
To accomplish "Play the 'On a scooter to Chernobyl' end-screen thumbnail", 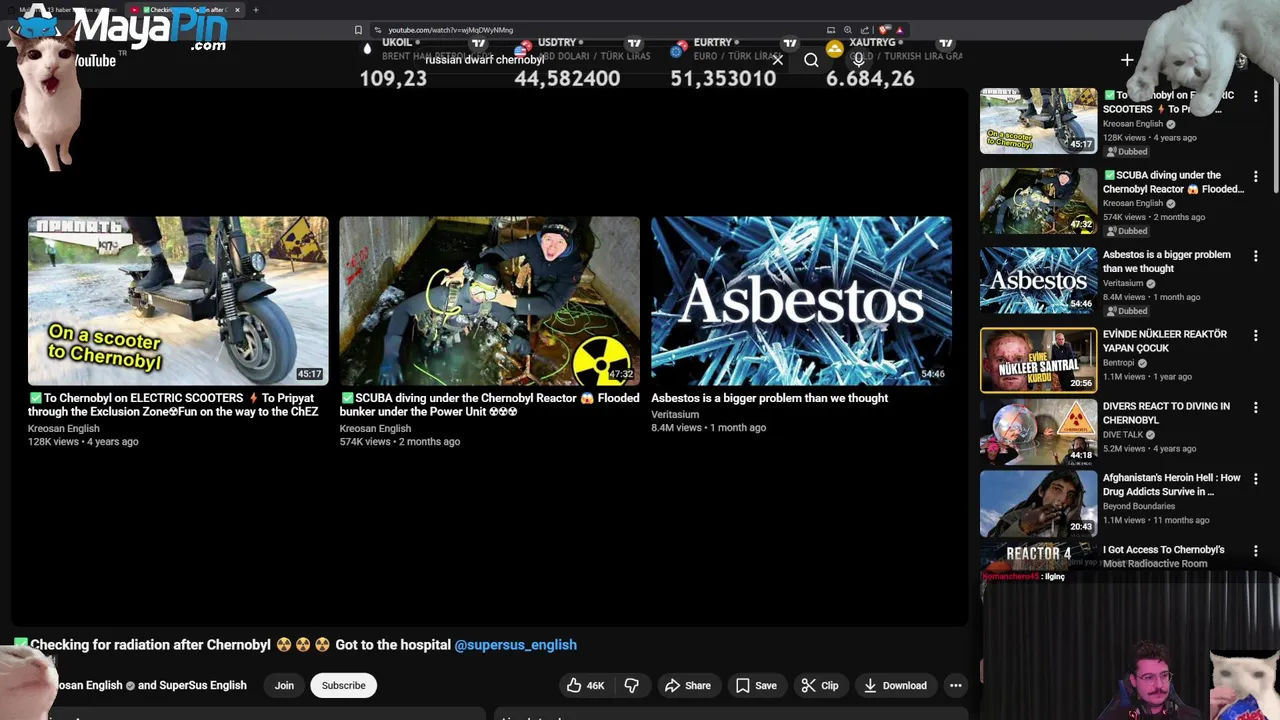I will tap(178, 300).
